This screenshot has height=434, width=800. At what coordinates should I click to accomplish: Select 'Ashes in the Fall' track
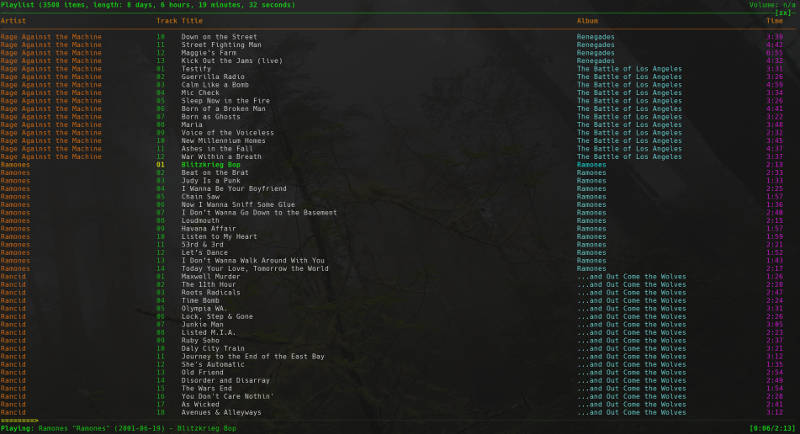tap(217, 148)
